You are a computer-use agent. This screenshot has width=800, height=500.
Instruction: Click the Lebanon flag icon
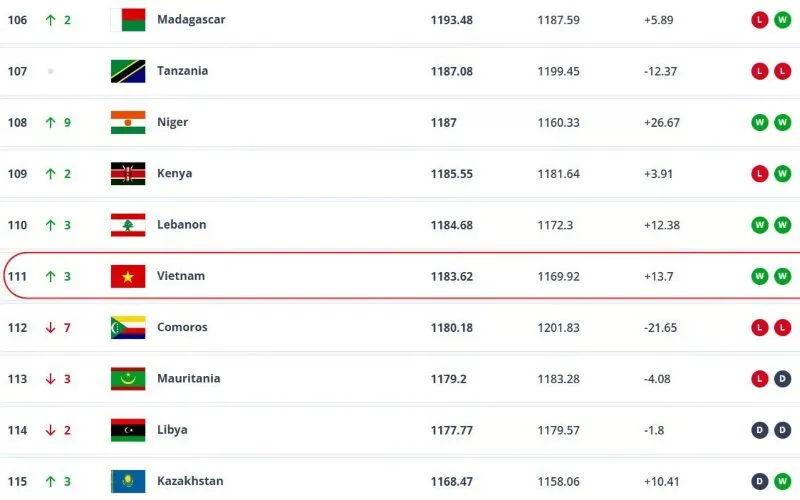tap(128, 225)
